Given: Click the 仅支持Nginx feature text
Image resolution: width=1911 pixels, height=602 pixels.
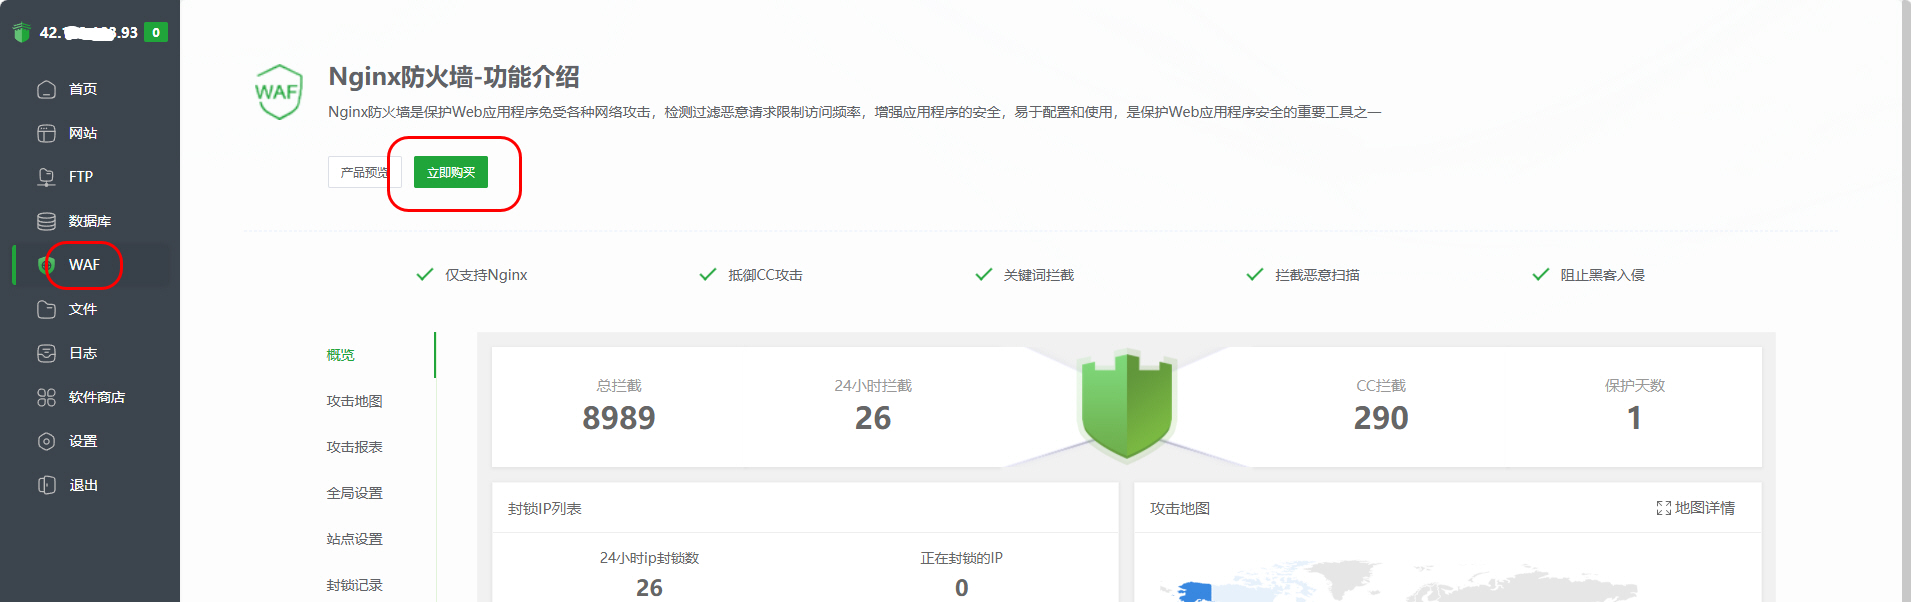Looking at the screenshot, I should [486, 275].
